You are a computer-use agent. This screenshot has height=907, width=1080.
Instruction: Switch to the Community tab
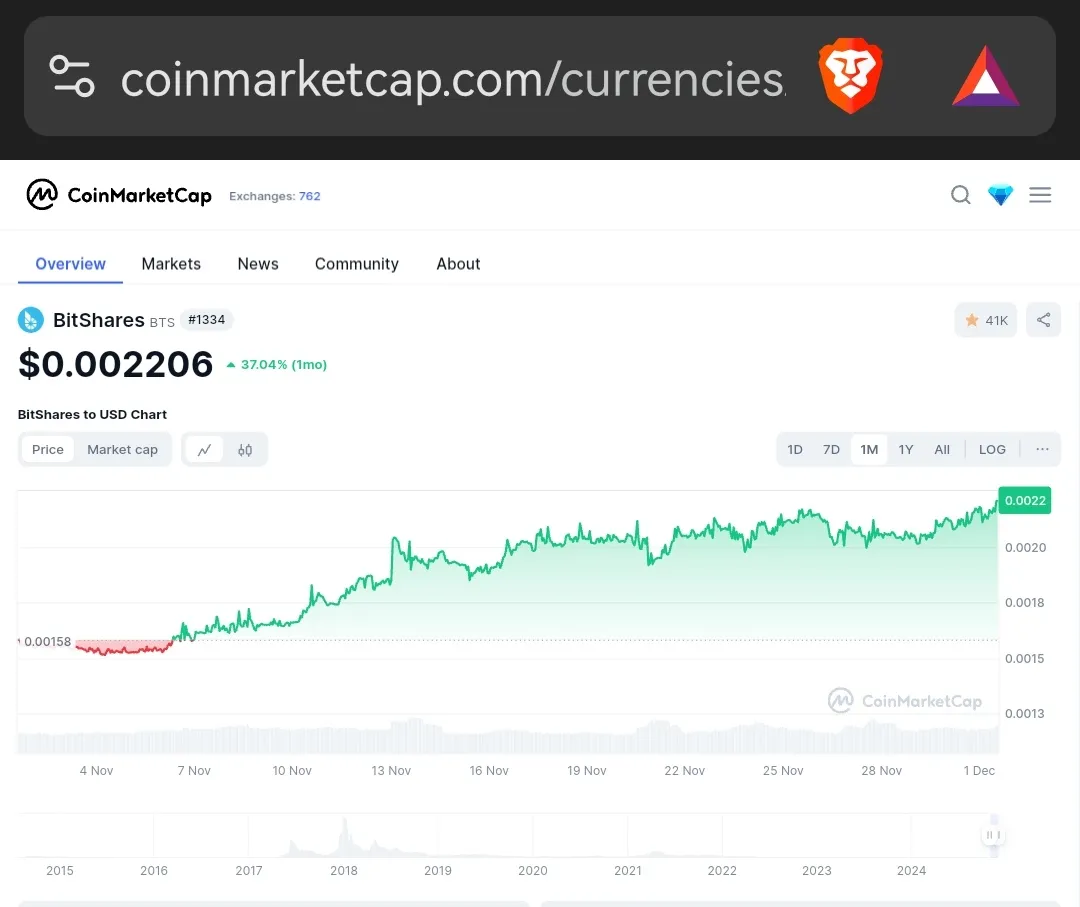(357, 264)
